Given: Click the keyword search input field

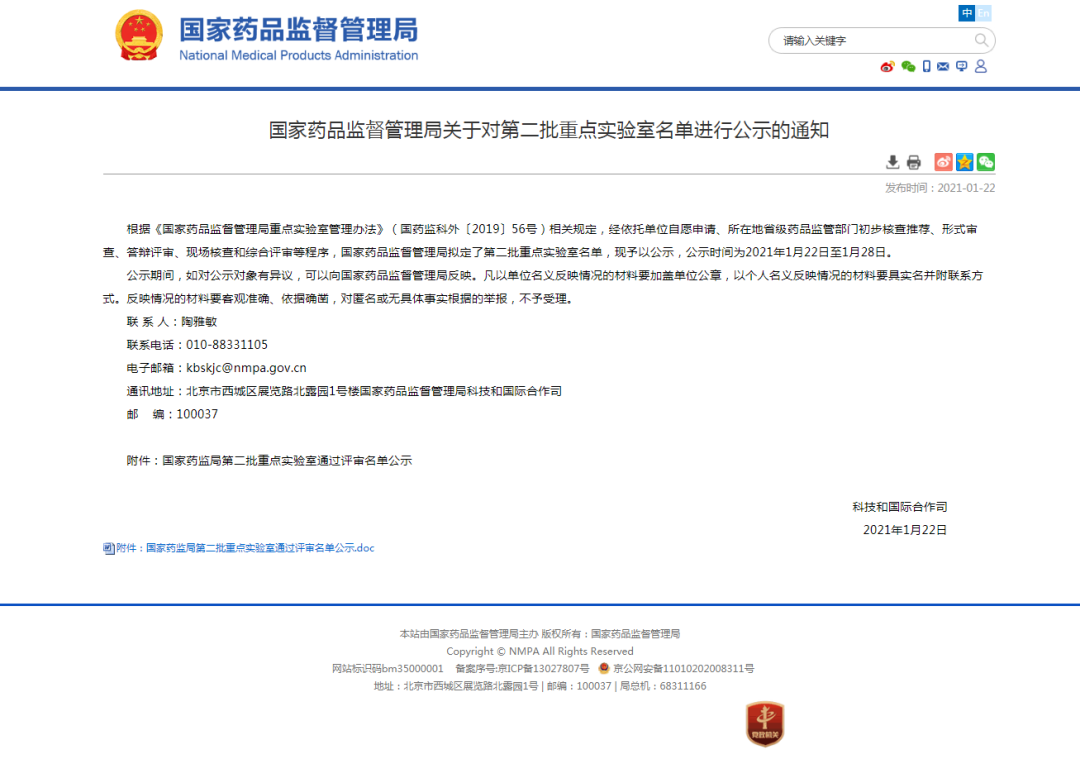Looking at the screenshot, I should point(870,41).
